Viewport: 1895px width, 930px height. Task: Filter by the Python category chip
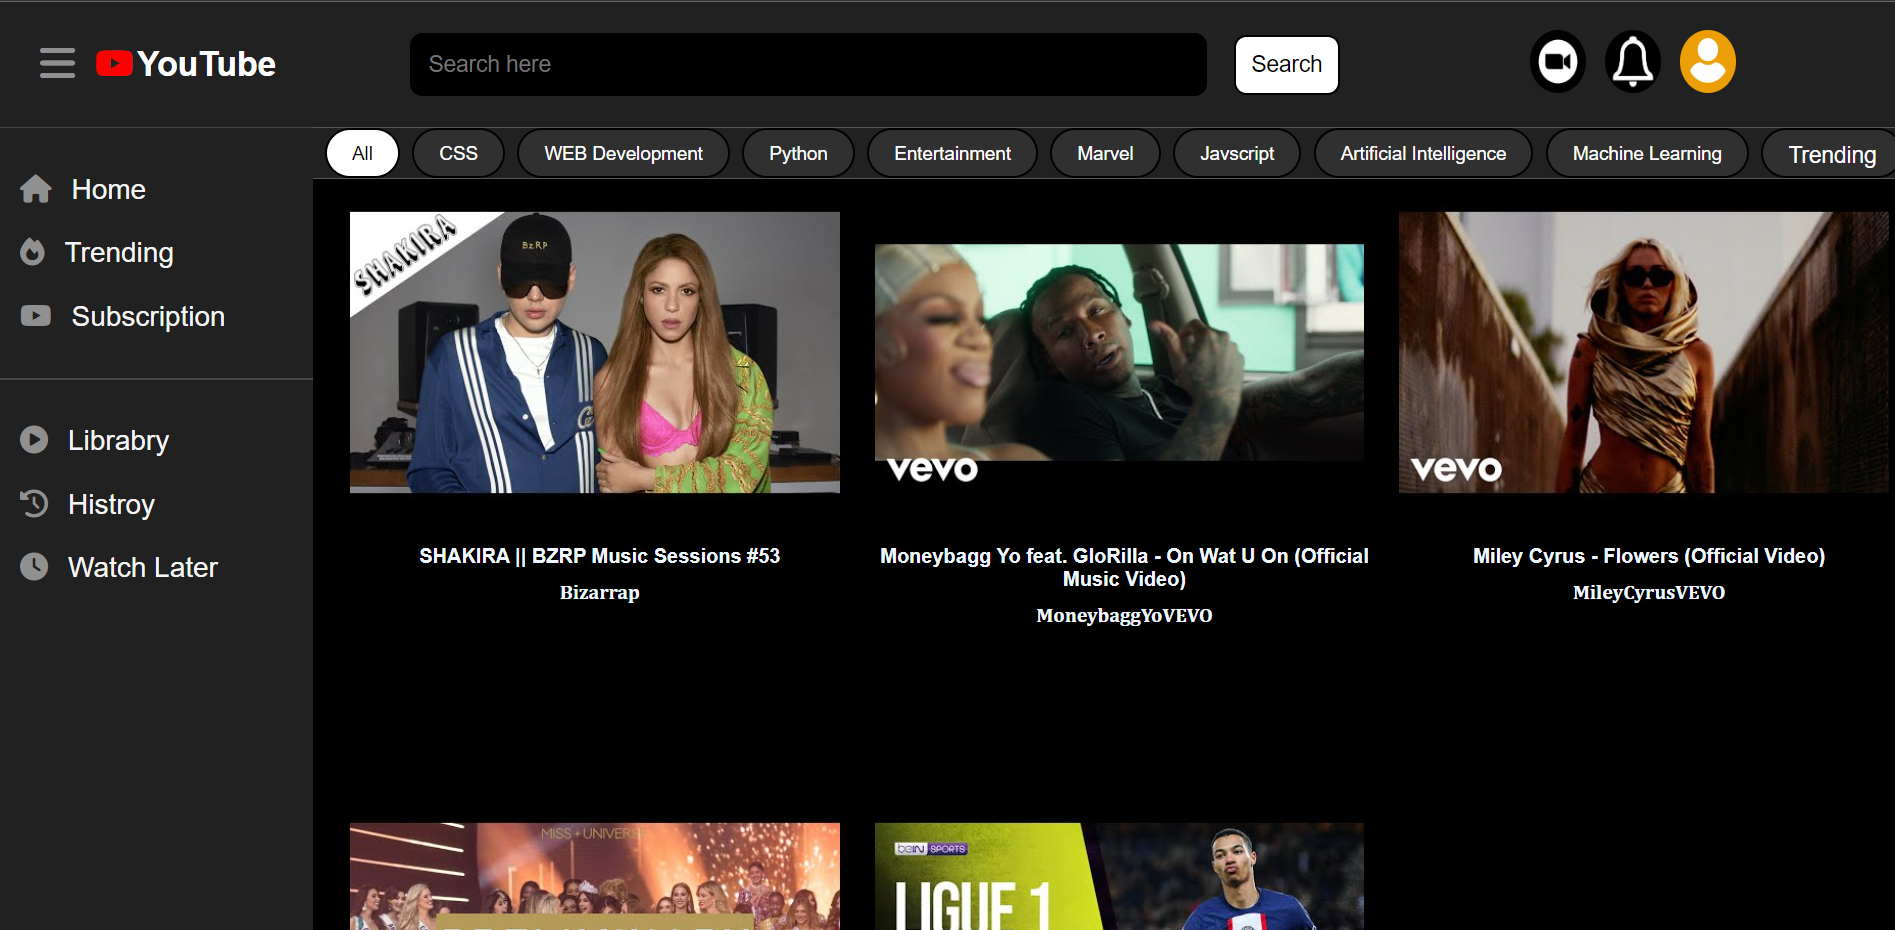pyautogui.click(x=797, y=154)
